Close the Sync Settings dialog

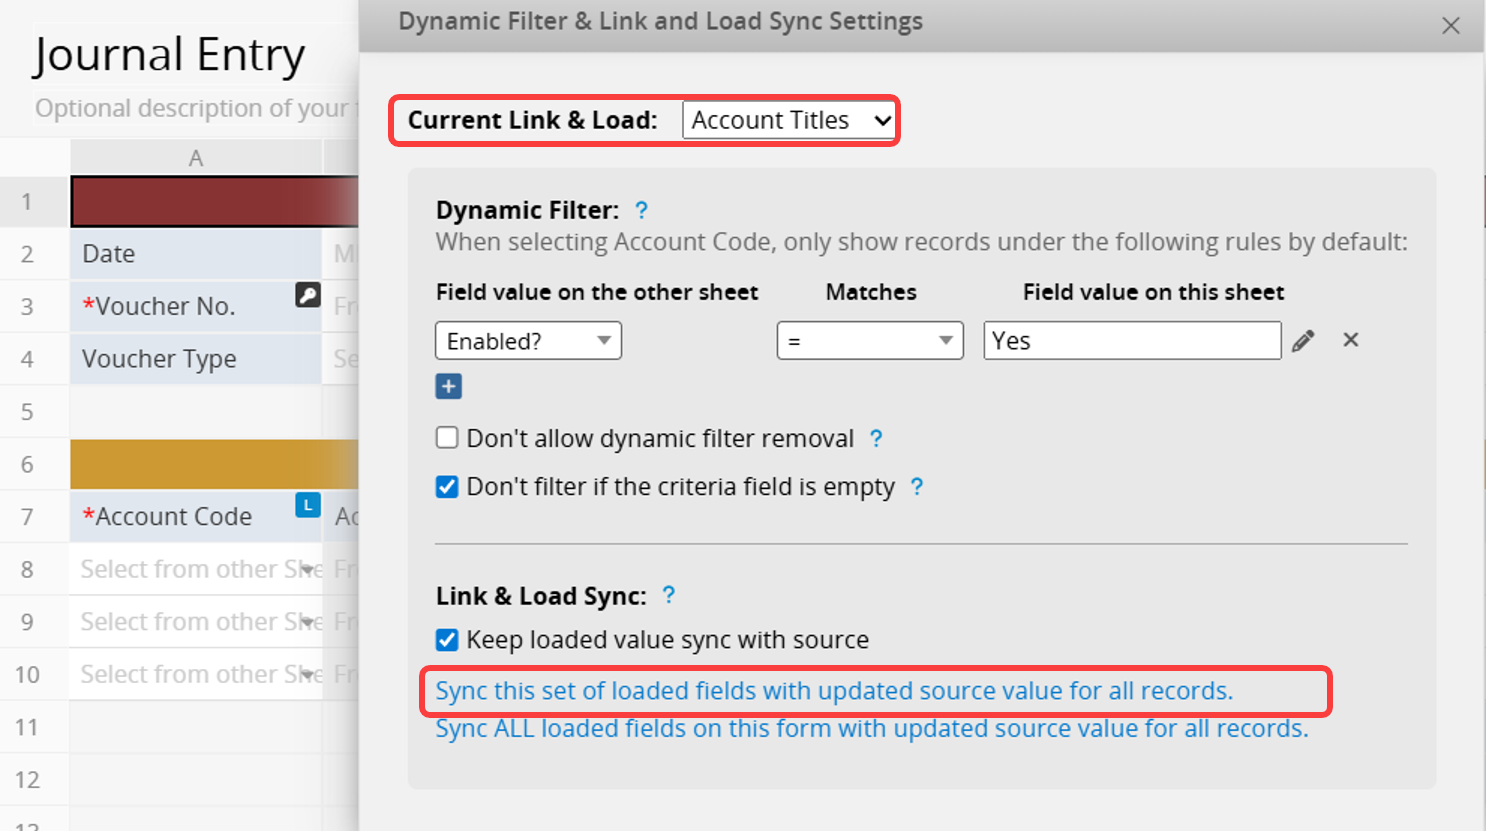coord(1451,26)
